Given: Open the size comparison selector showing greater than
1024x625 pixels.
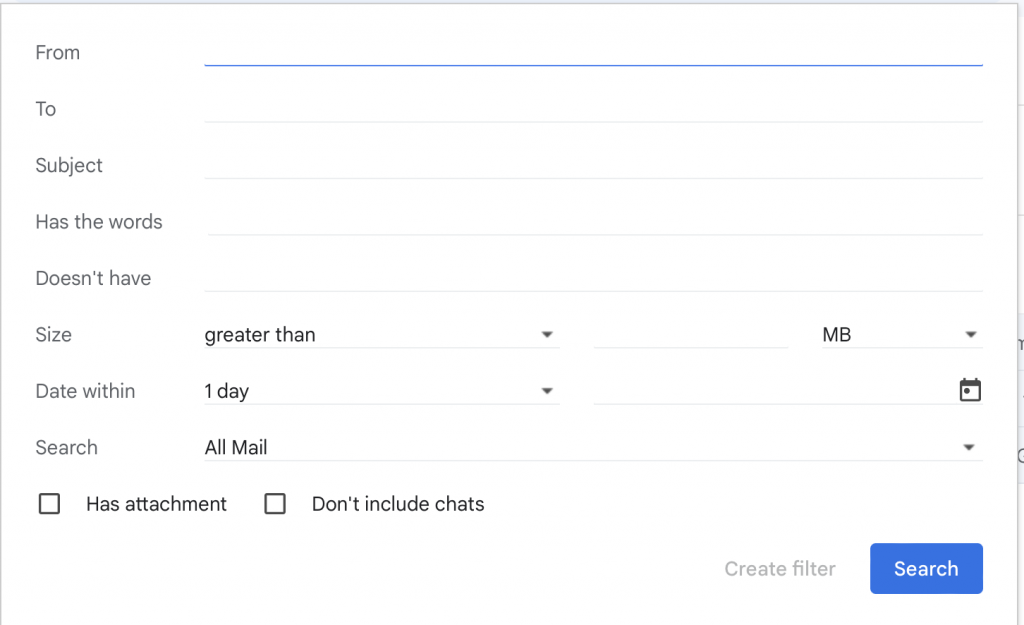Looking at the screenshot, I should pos(380,335).
